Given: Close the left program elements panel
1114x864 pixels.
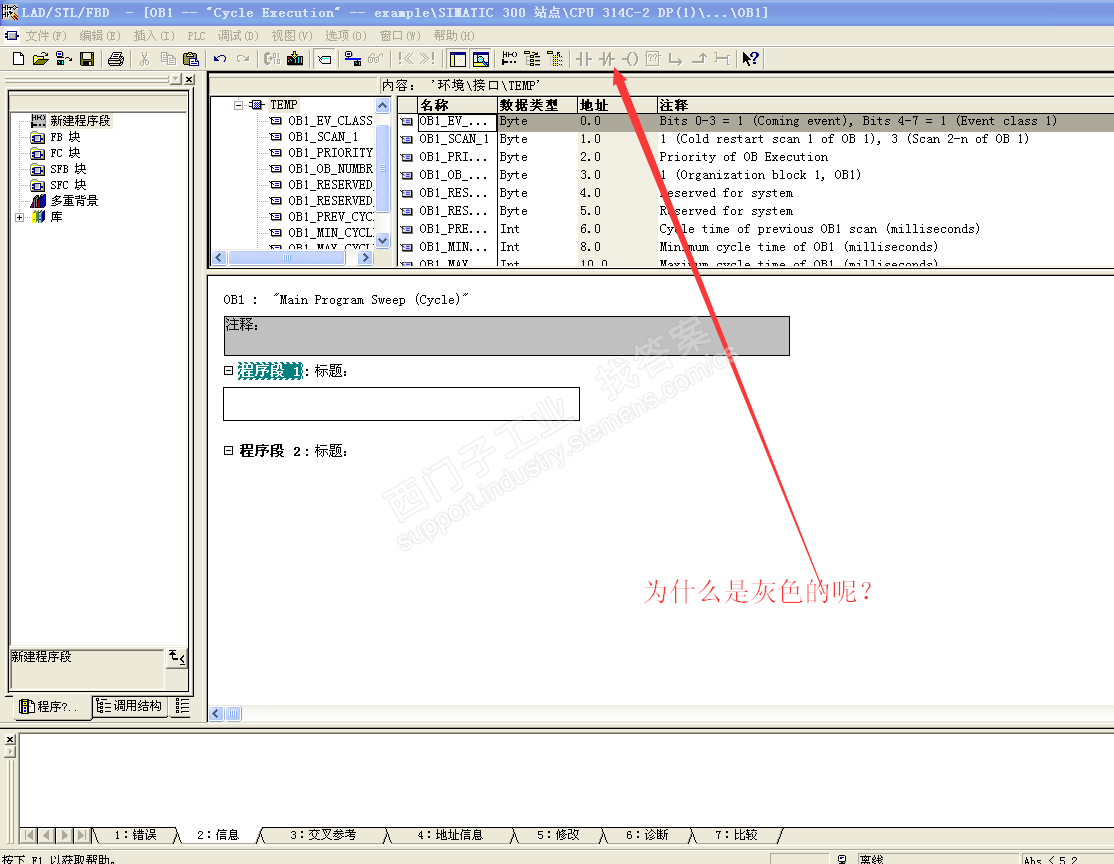Looking at the screenshot, I should 189,80.
